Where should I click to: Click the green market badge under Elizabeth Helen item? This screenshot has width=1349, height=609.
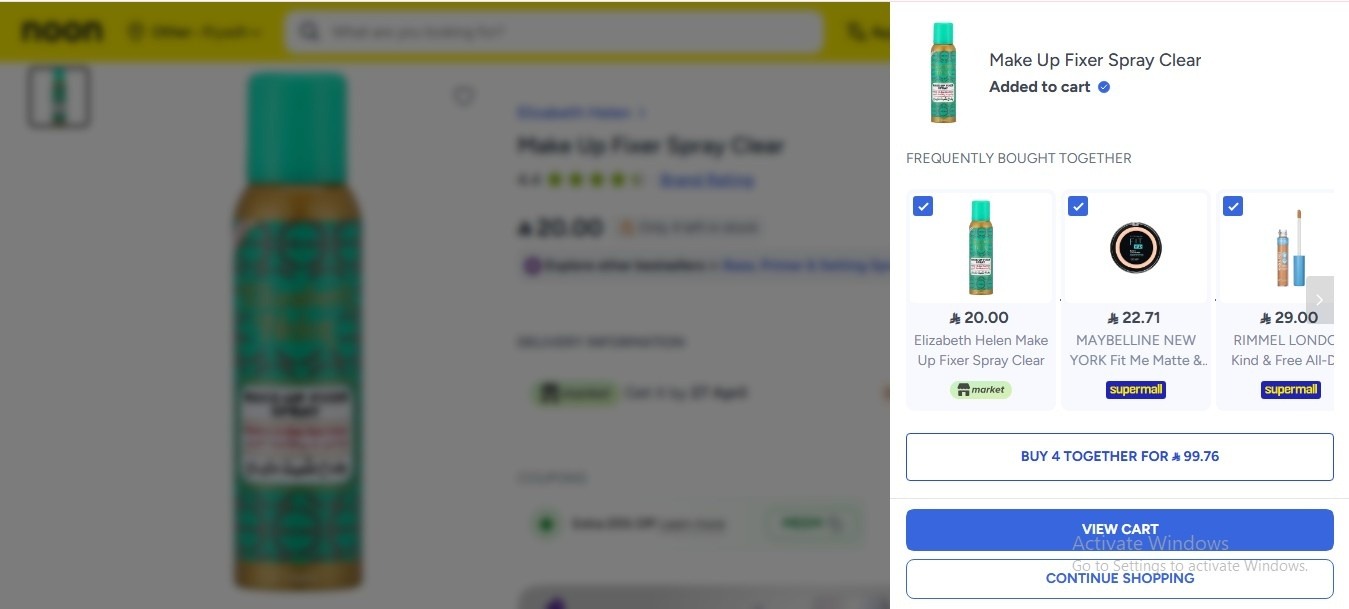(981, 389)
